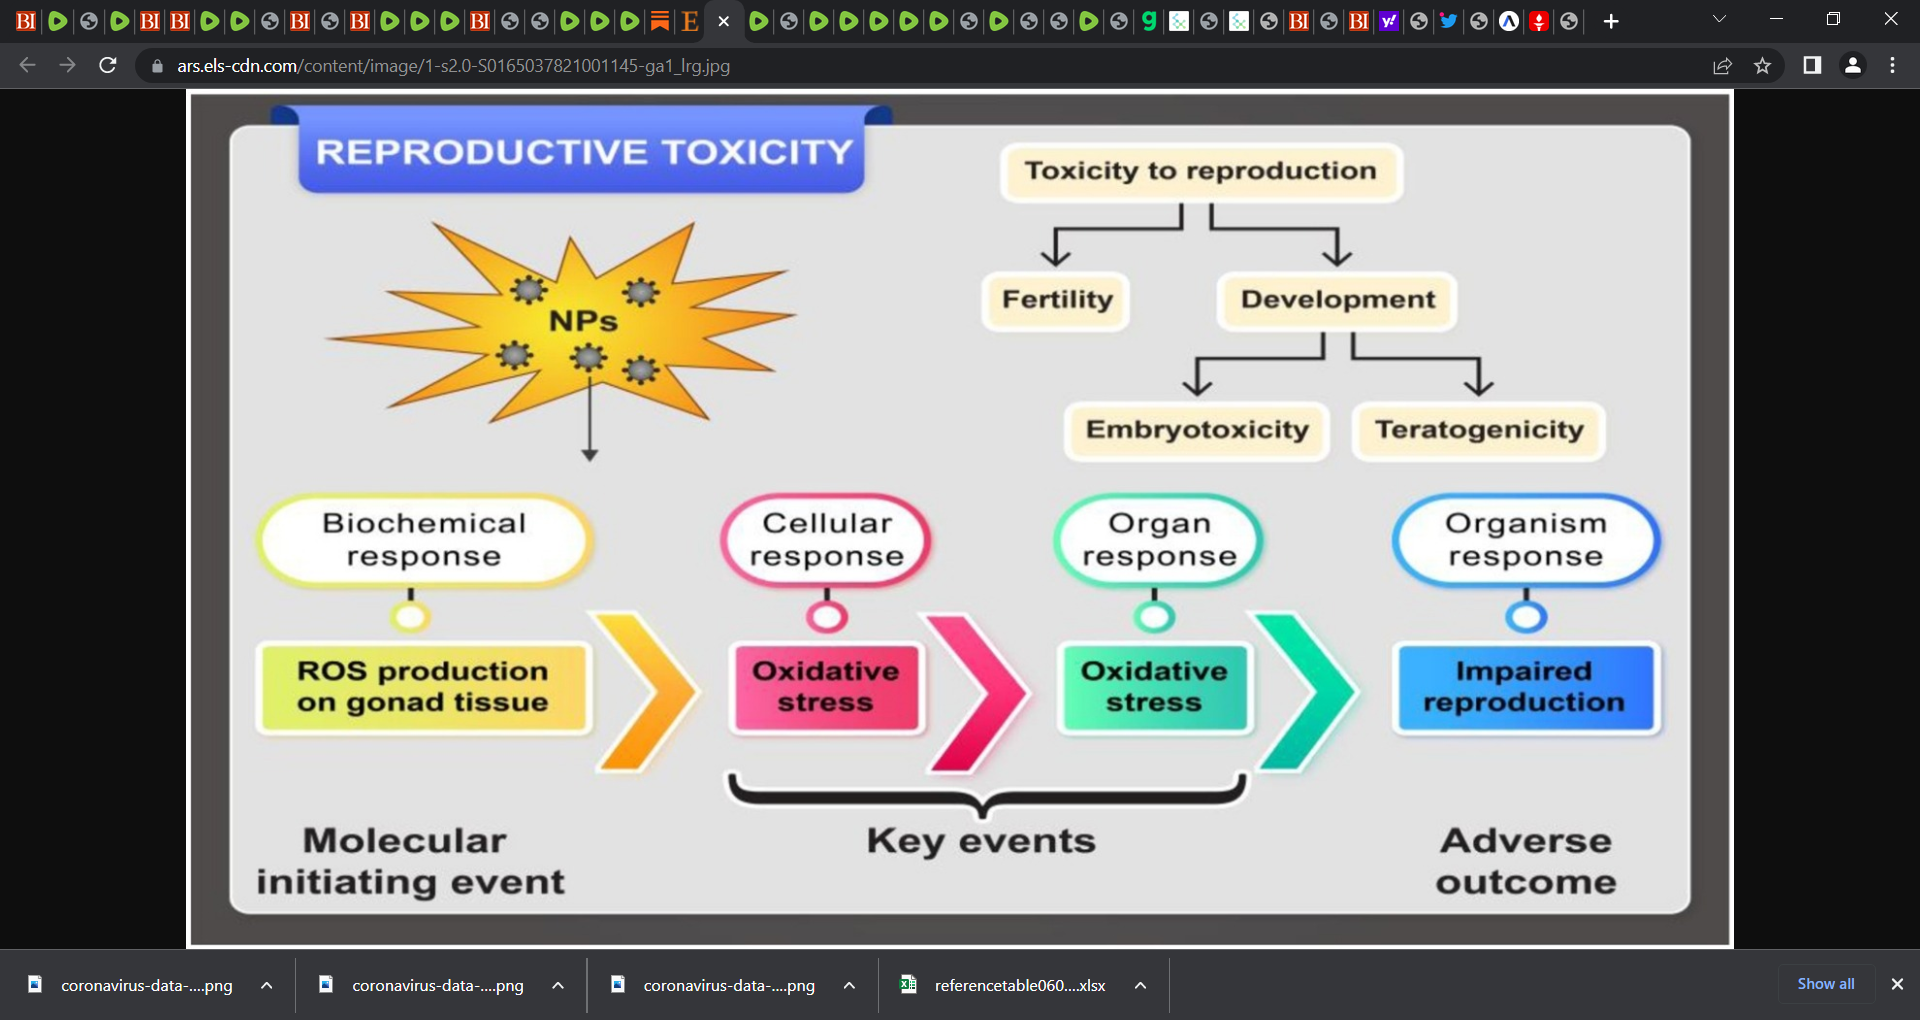The width and height of the screenshot is (1920, 1020).
Task: Click the 'Development' box in the diagram
Action: [1337, 300]
